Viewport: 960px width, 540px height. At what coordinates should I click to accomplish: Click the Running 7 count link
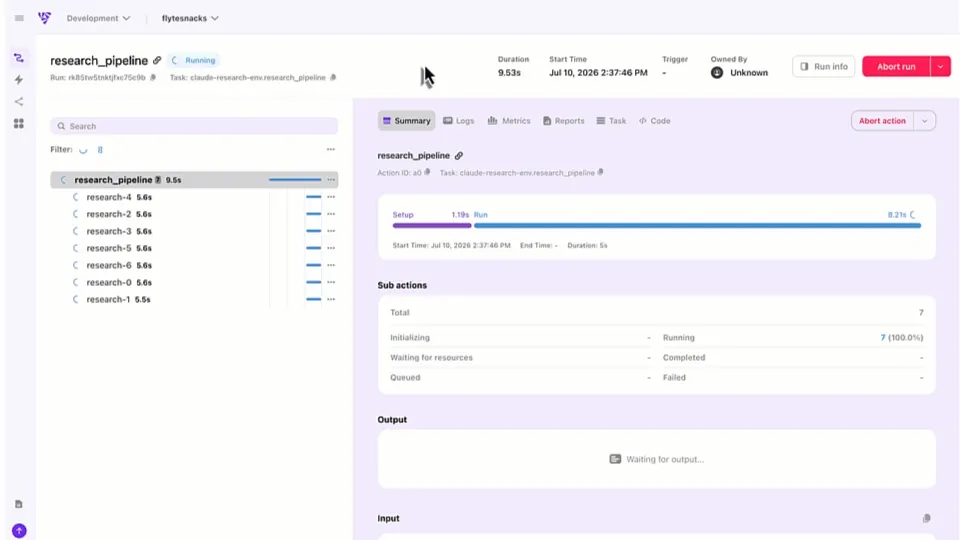883,338
